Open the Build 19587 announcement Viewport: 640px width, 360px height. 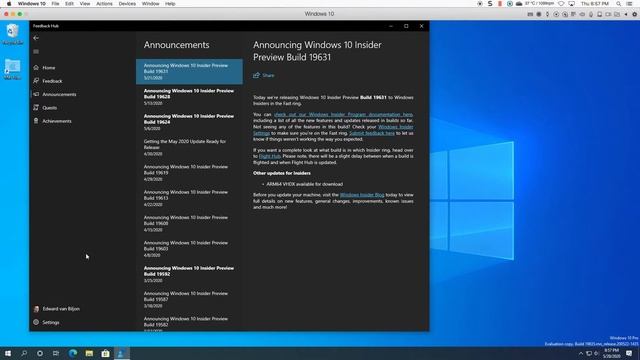(x=189, y=300)
